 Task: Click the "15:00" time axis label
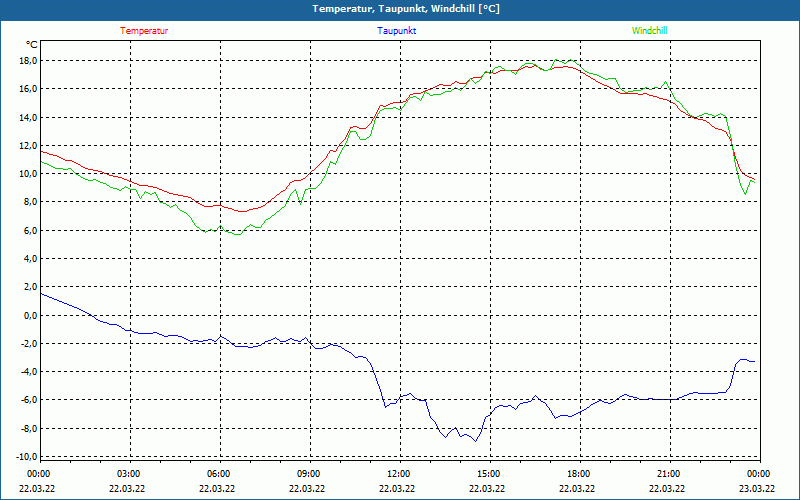(x=487, y=474)
